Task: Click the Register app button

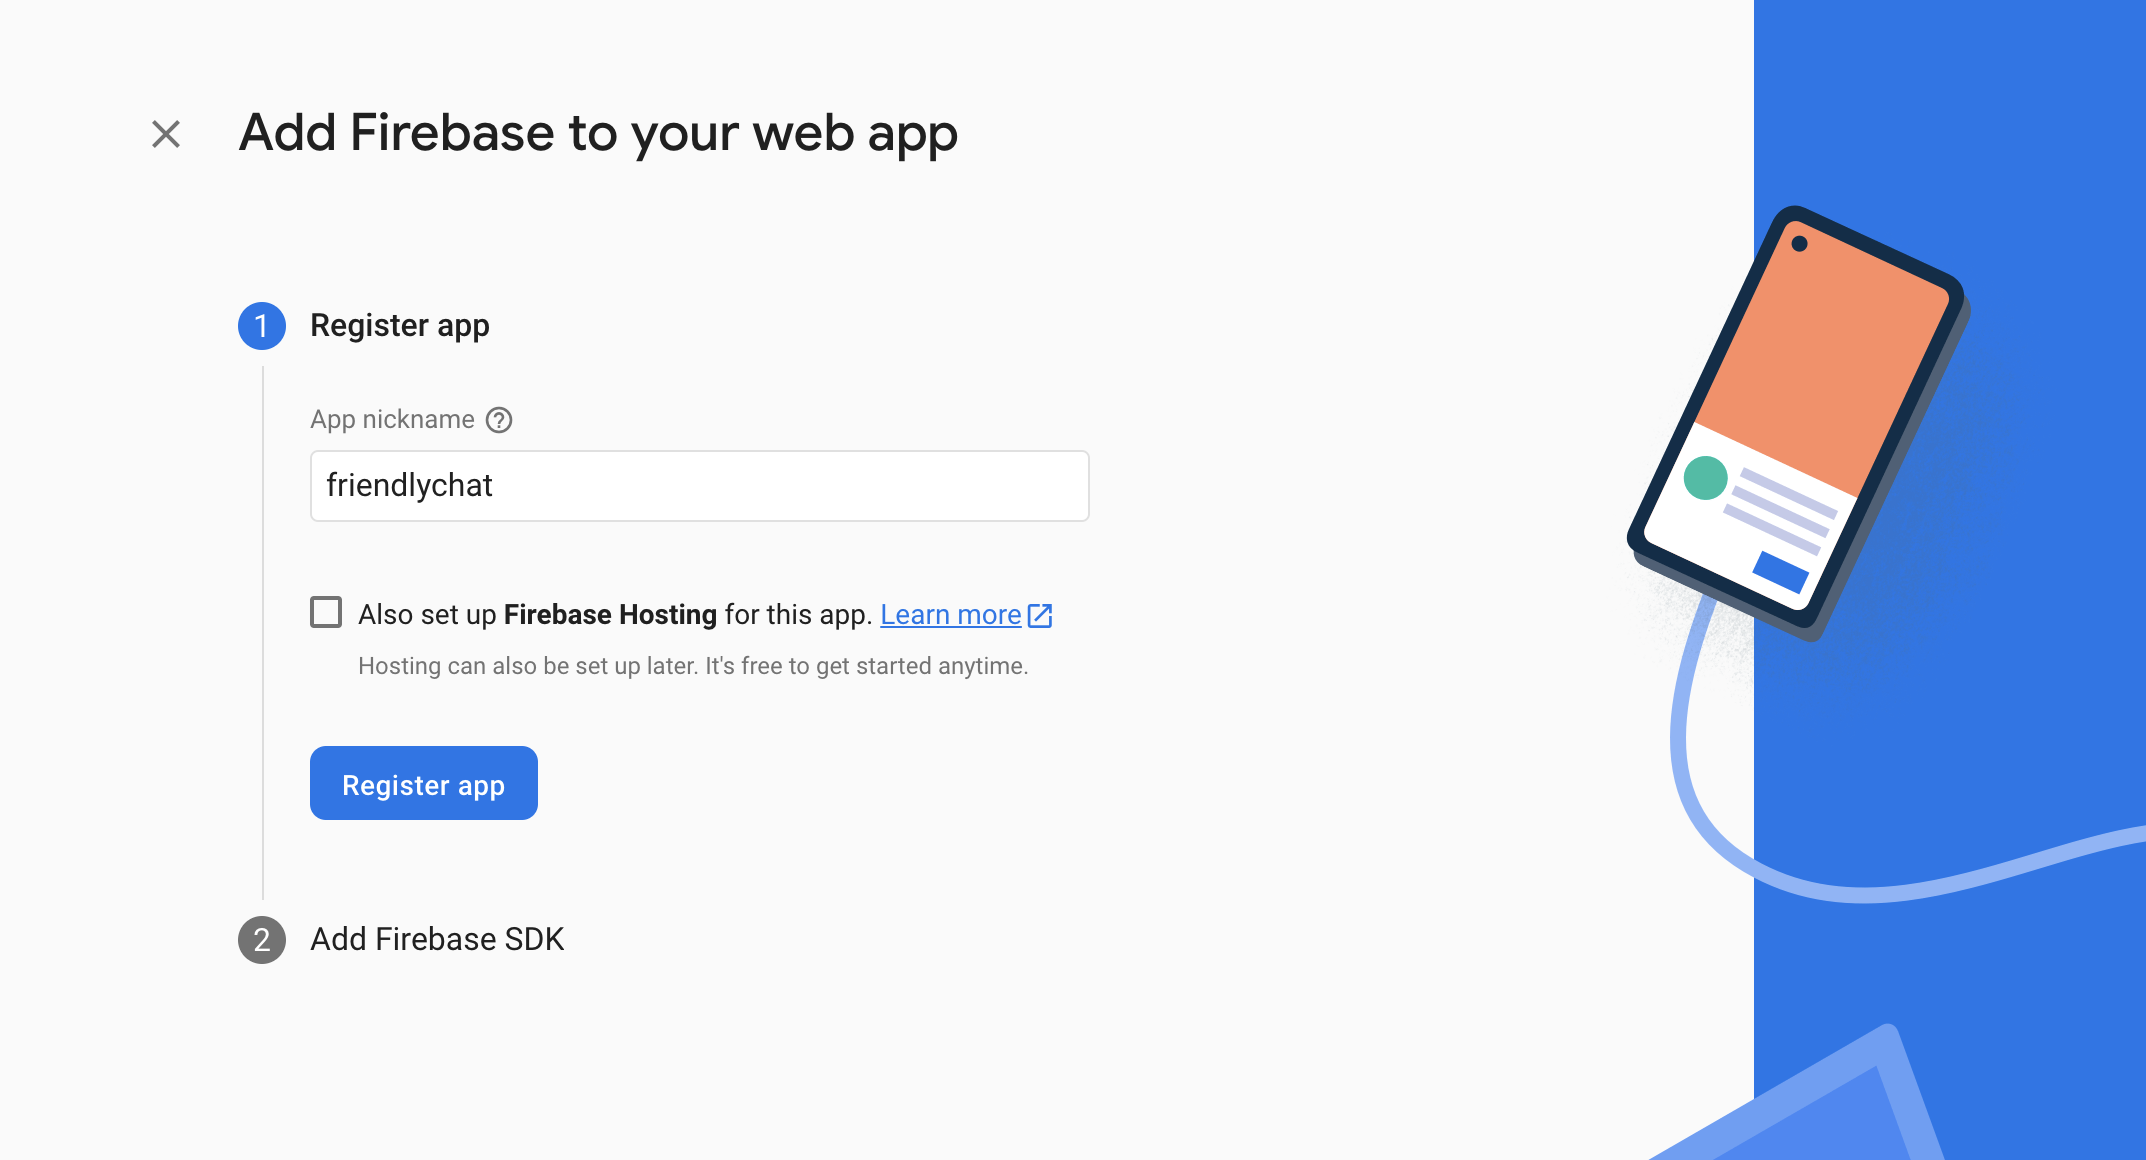Action: 424,783
